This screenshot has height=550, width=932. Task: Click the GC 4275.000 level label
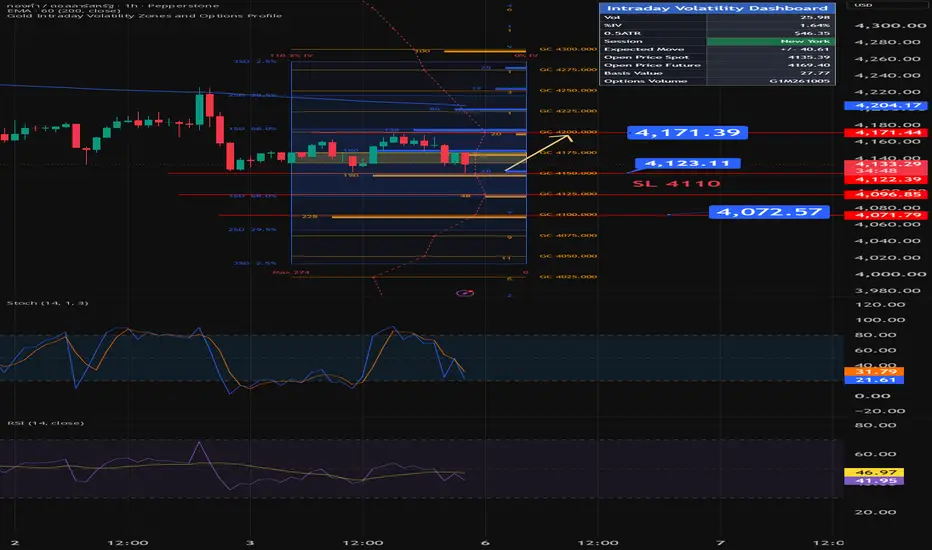(x=568, y=70)
